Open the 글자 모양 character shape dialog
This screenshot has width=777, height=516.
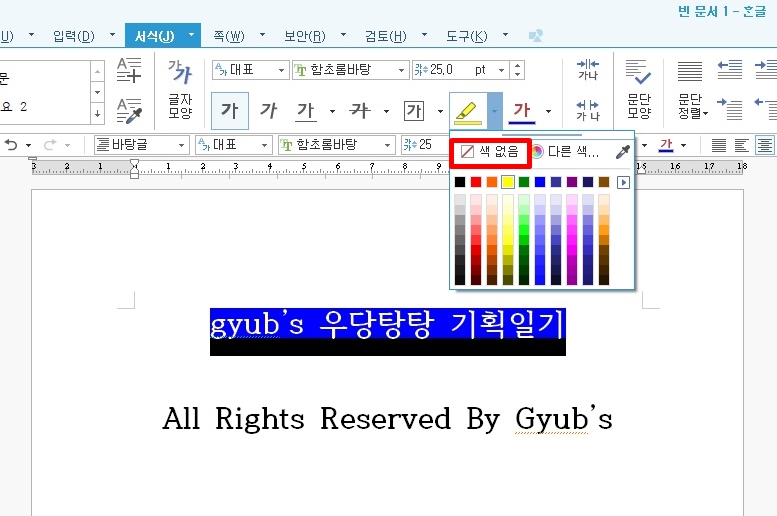pos(180,90)
